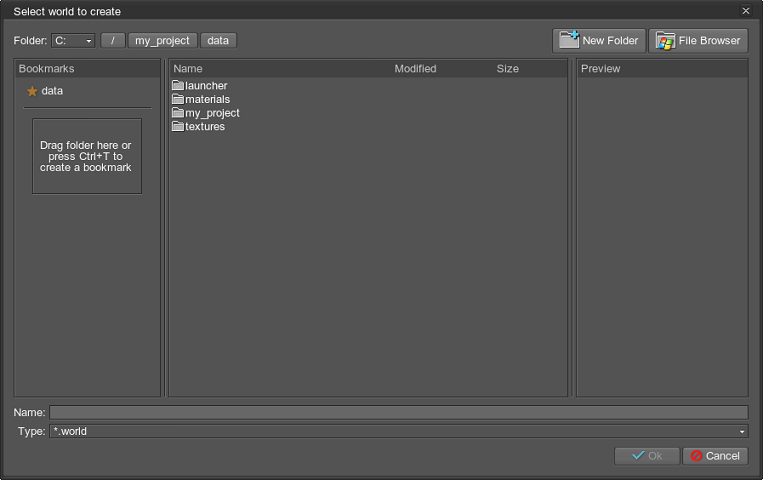Click the launcher folder icon

(x=178, y=86)
